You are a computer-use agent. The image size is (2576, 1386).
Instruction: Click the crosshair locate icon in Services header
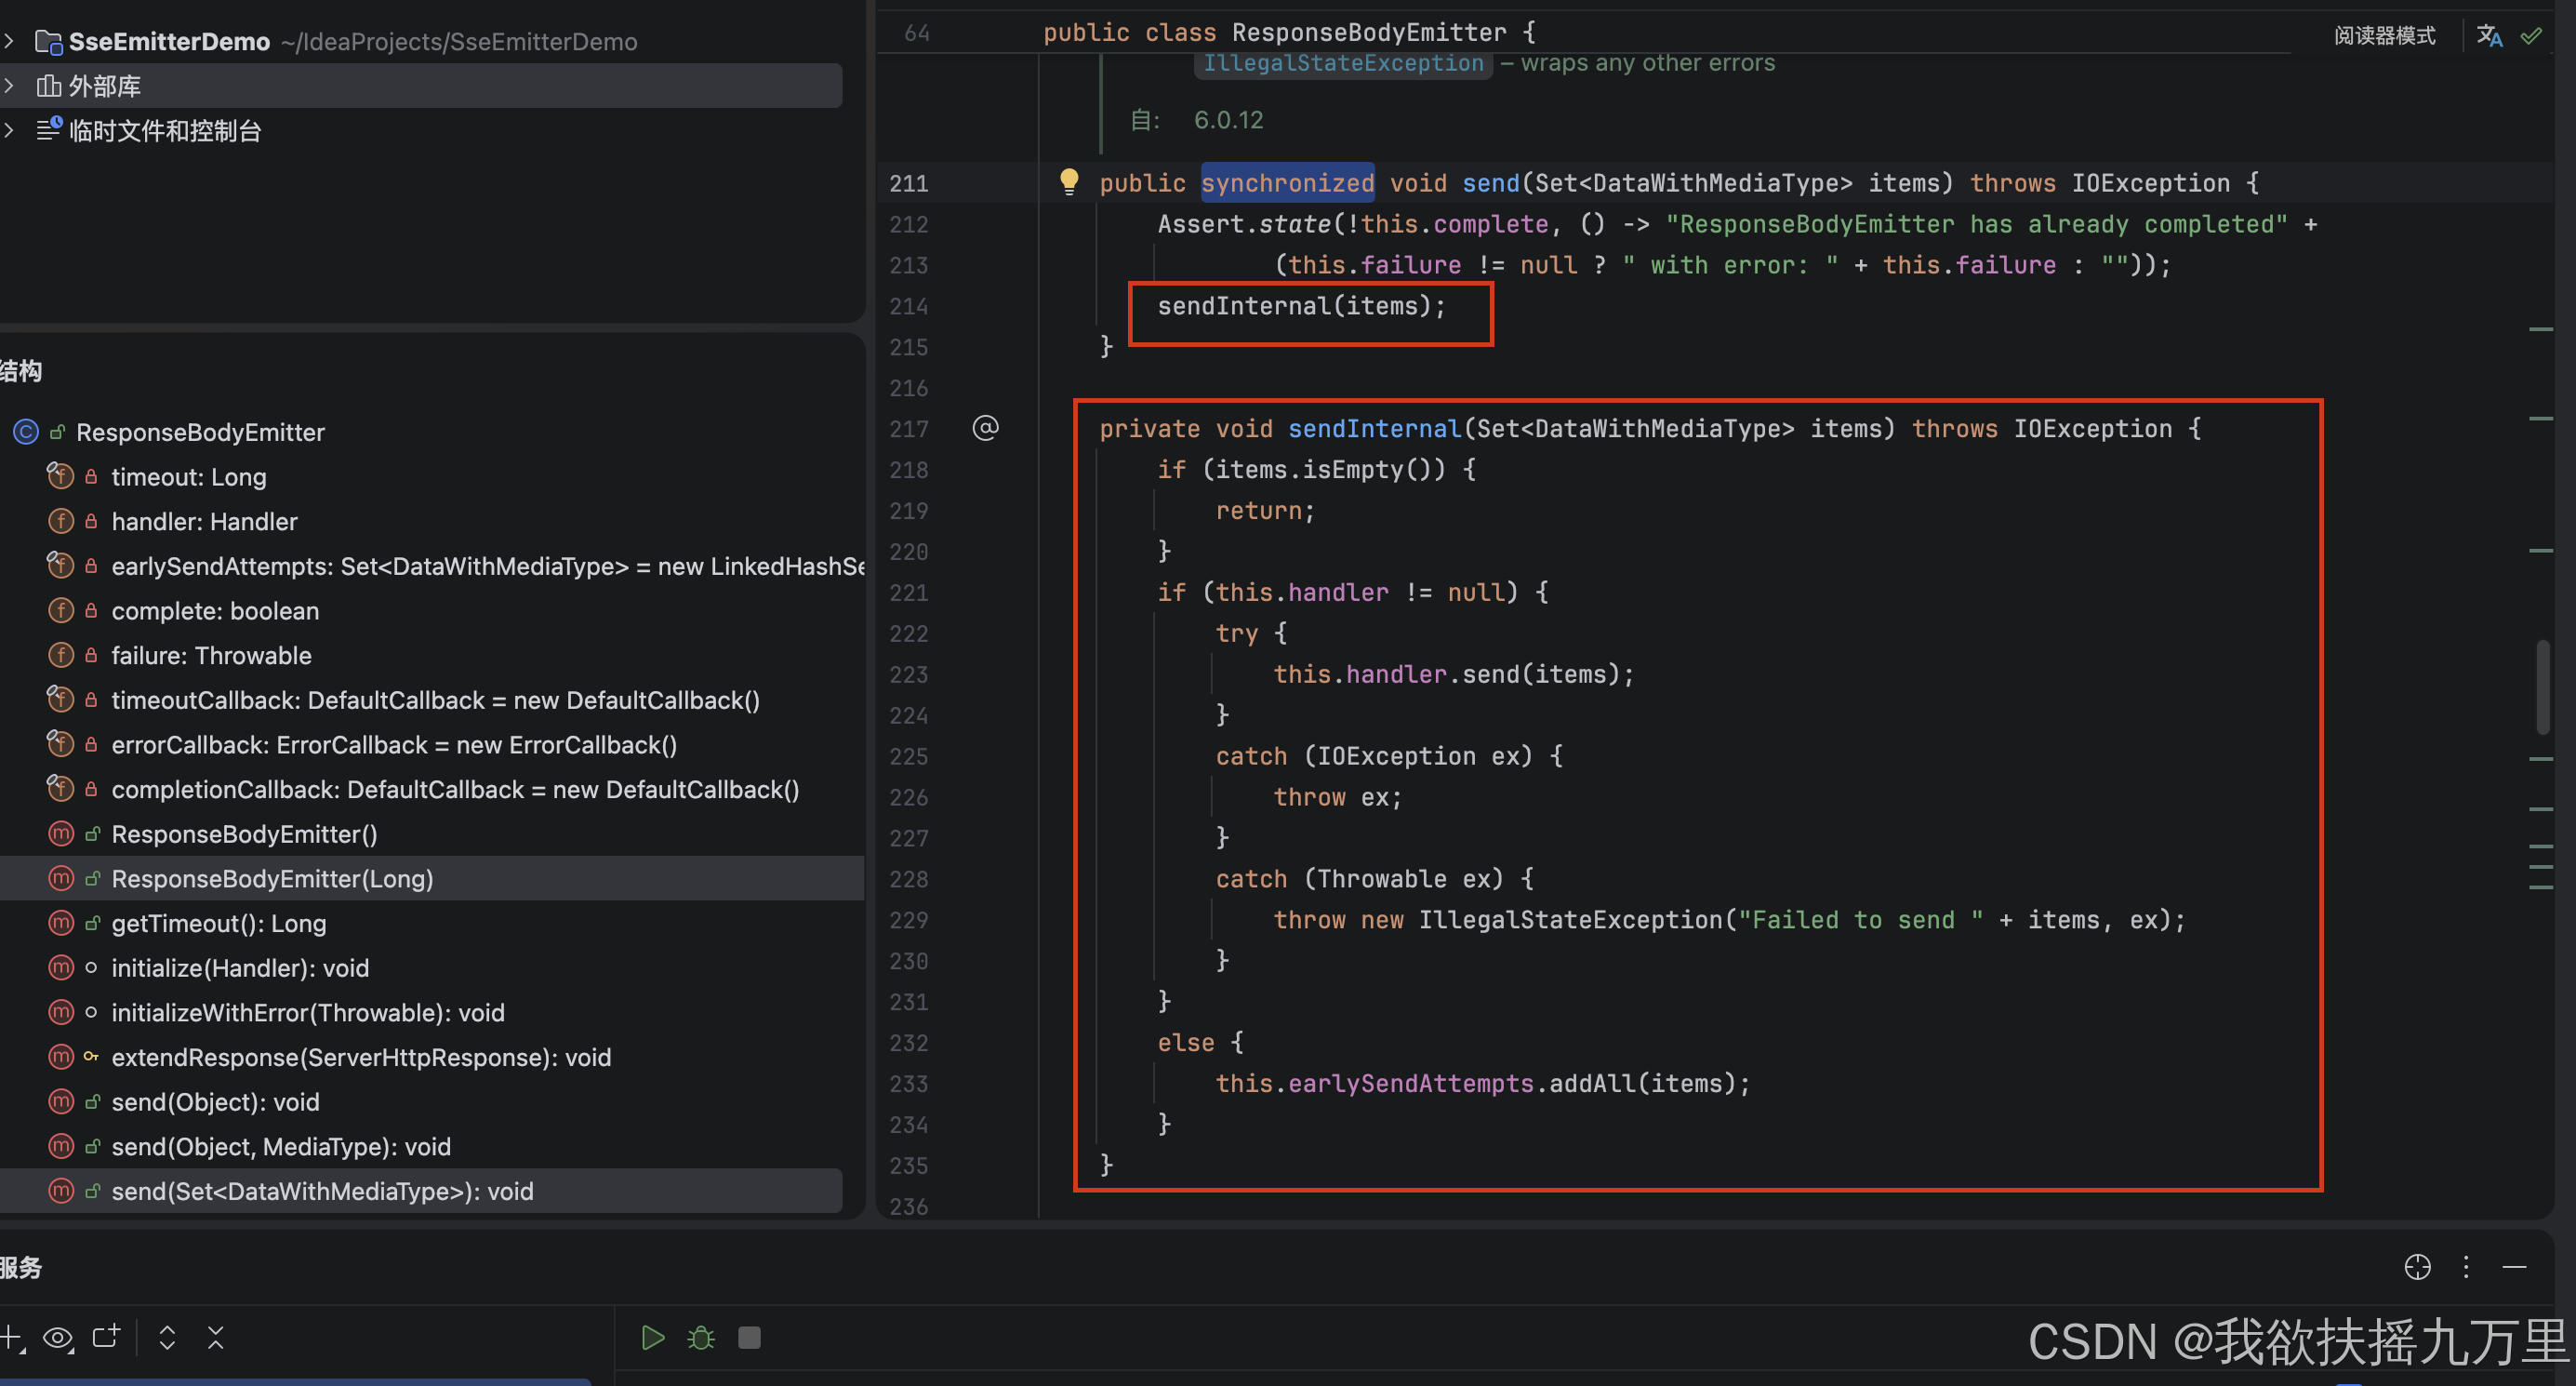click(x=2417, y=1267)
